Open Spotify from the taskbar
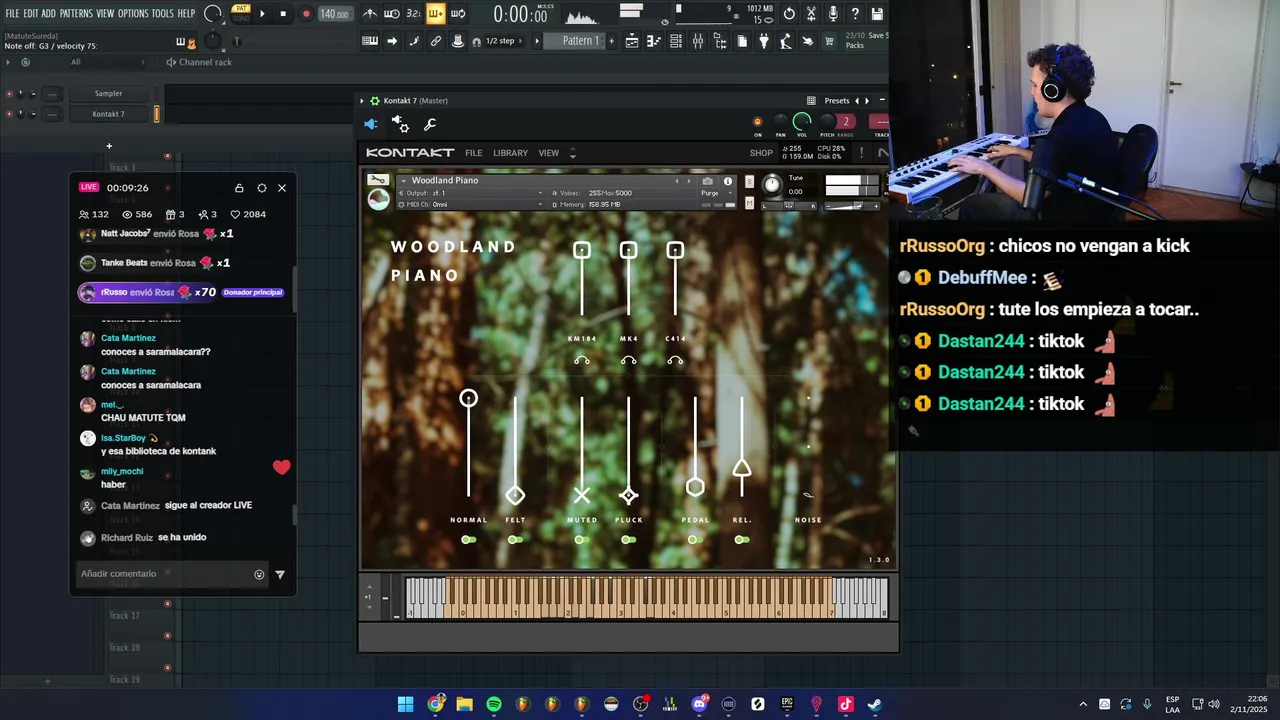 coord(494,704)
